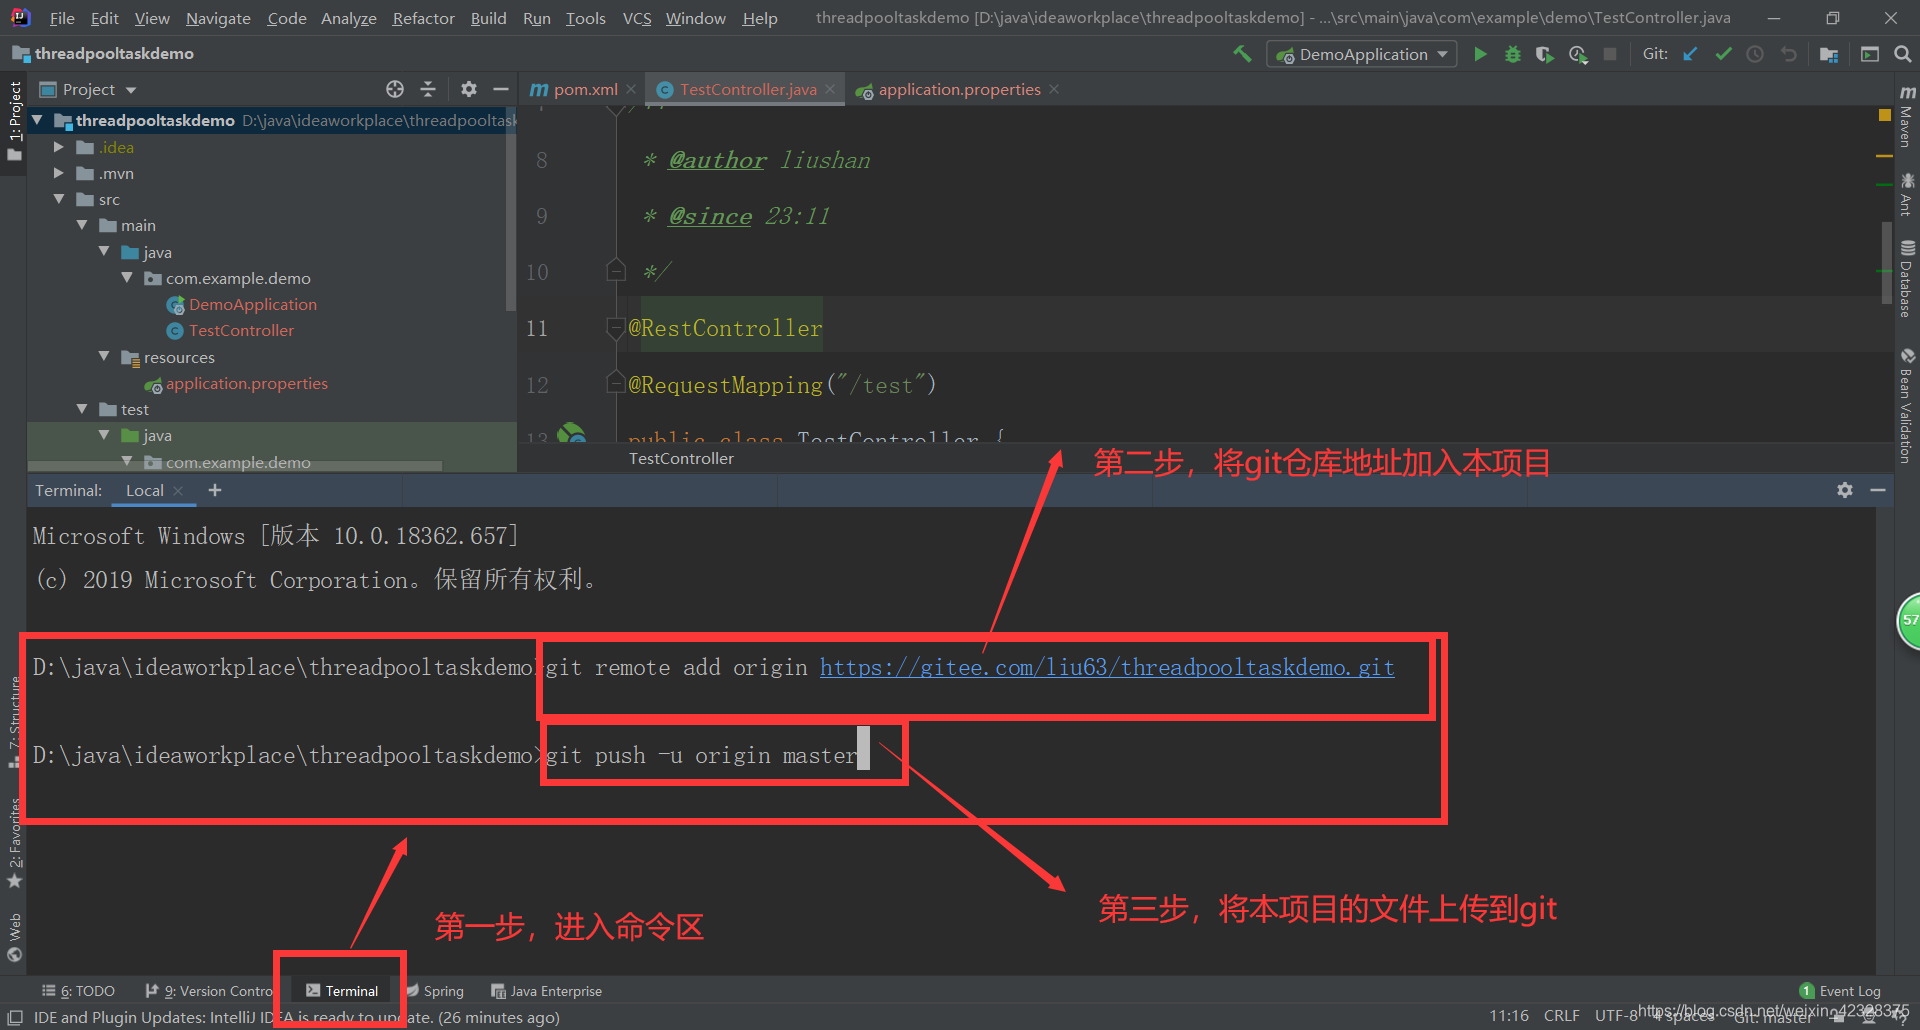Open the Refactor menu

(x=423, y=18)
